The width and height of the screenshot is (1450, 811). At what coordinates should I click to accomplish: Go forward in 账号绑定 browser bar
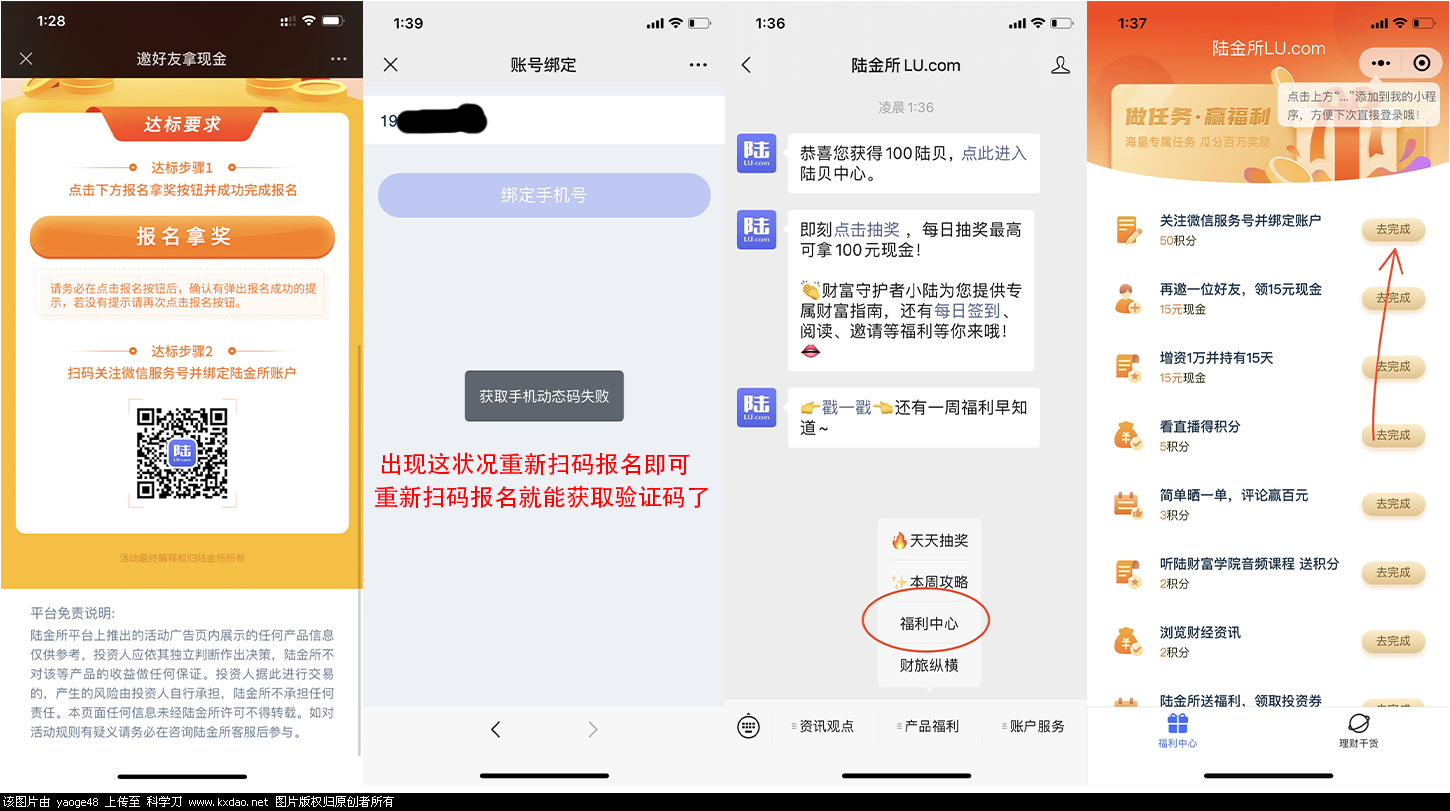click(592, 729)
